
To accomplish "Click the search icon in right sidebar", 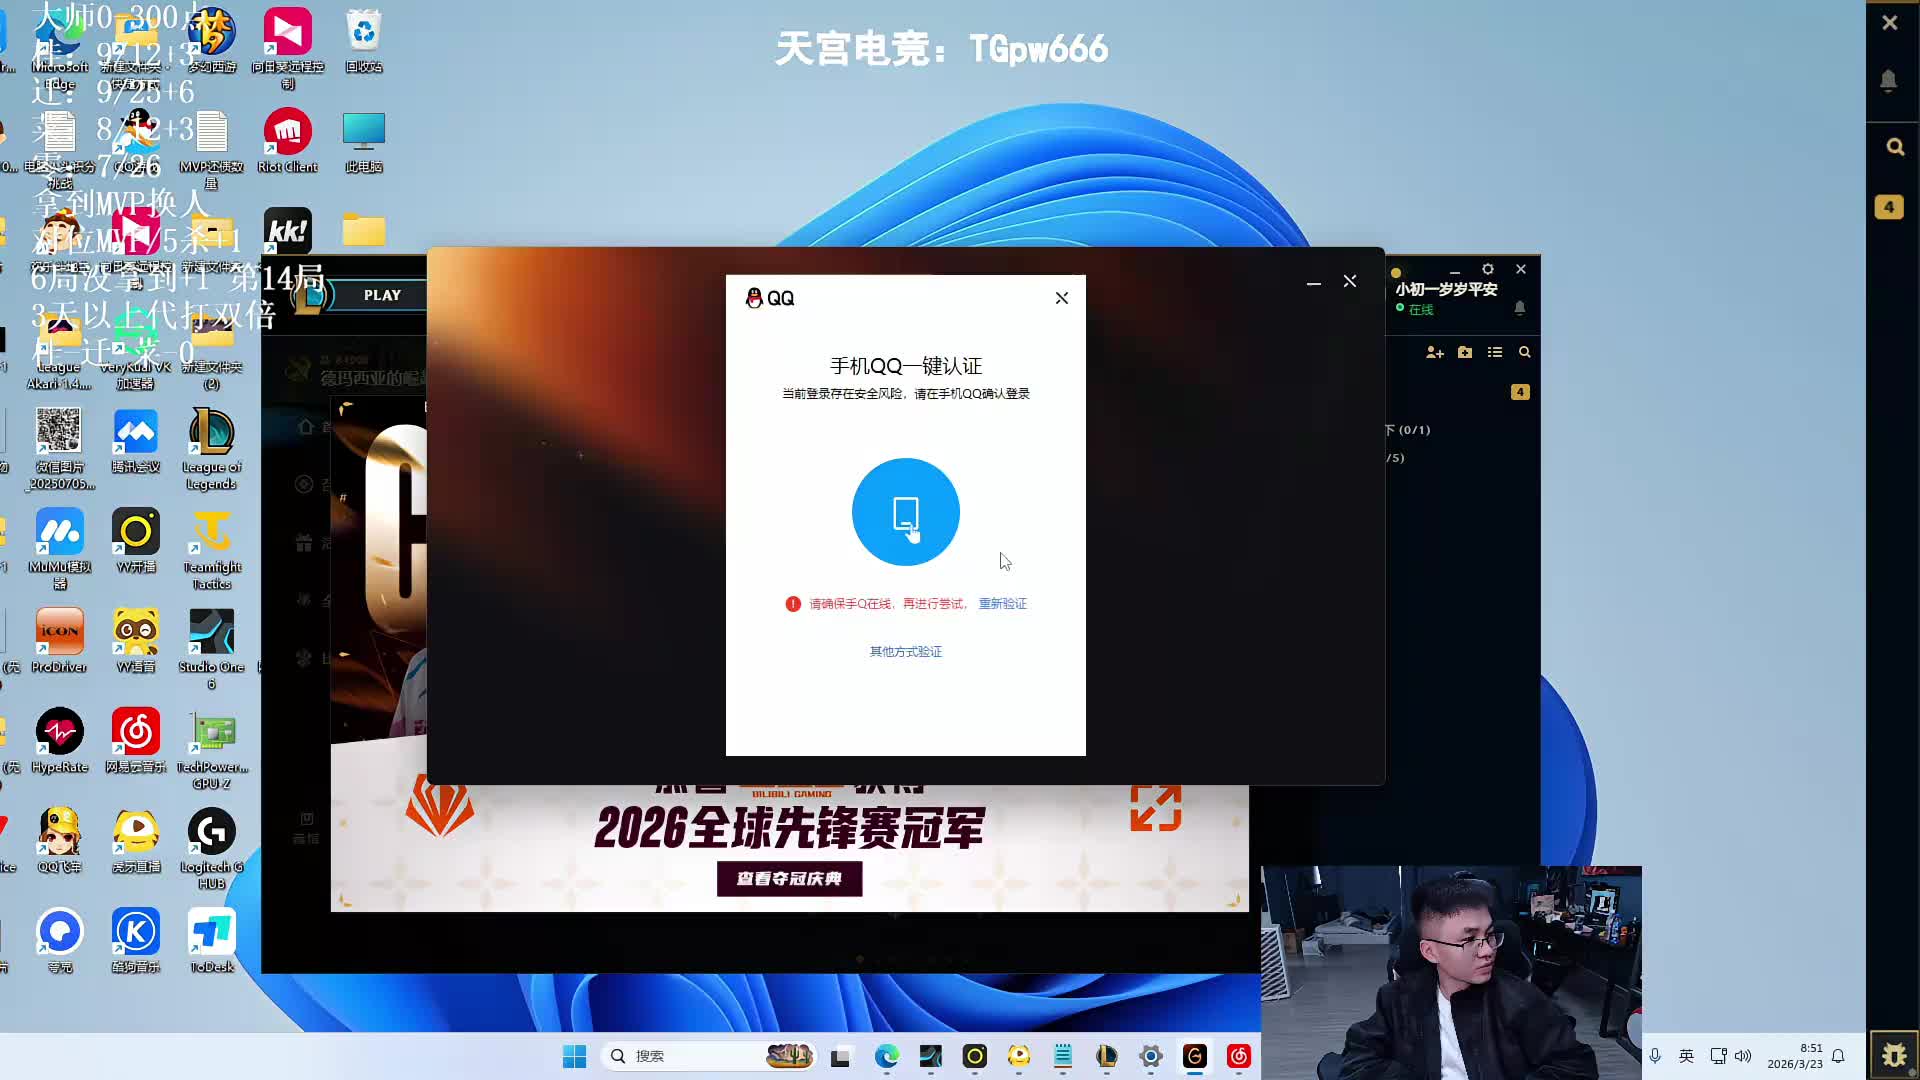I will tap(1894, 147).
